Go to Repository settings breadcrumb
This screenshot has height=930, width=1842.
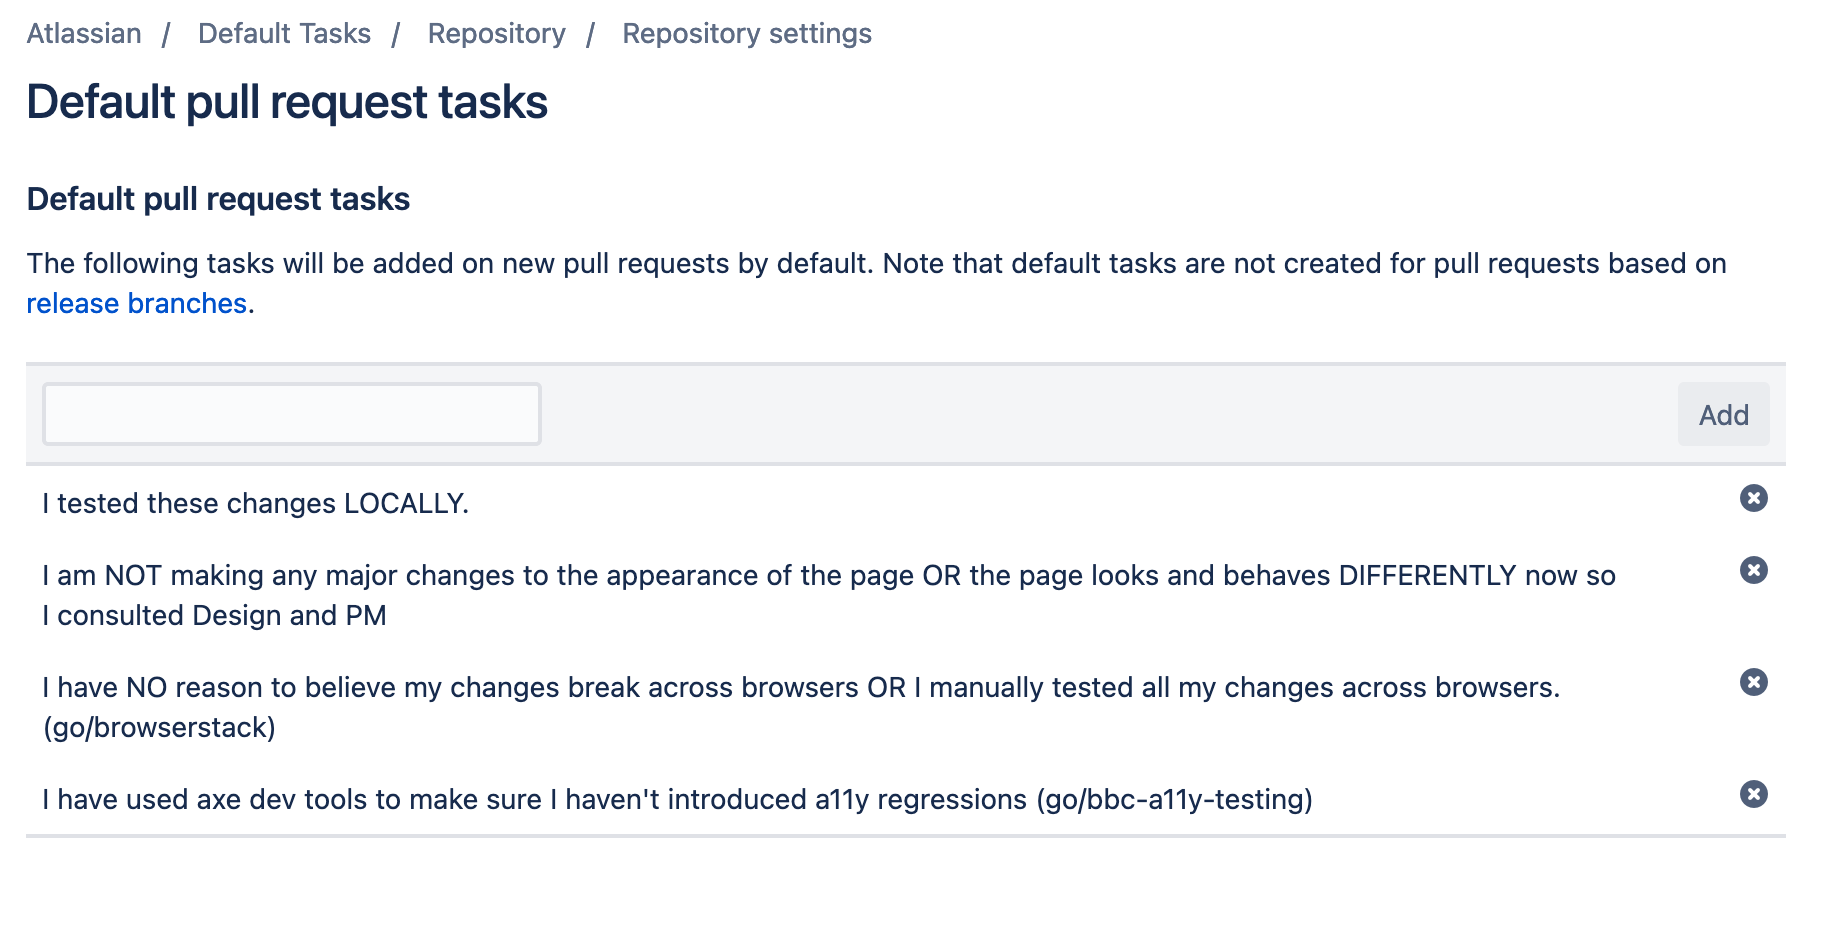click(746, 34)
